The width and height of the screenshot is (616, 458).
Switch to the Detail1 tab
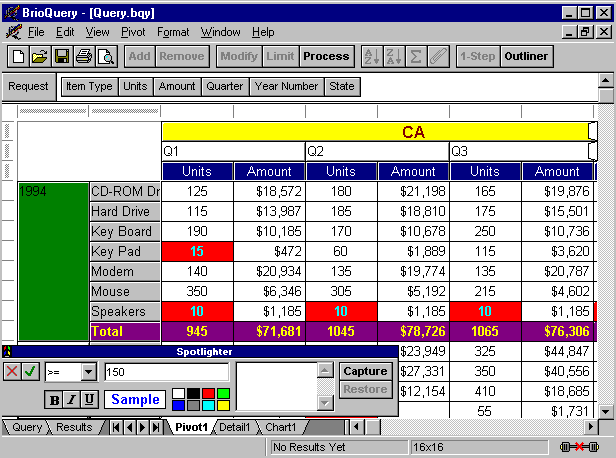point(235,427)
